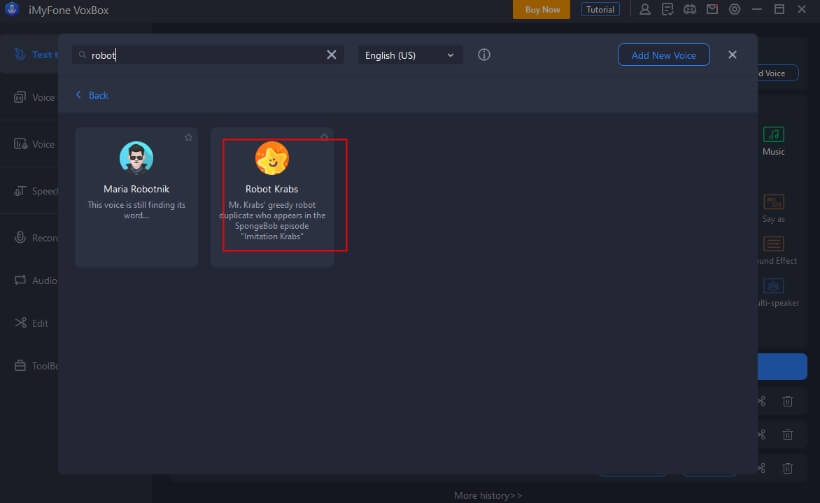Click Maria Robotnik voice name

pos(136,189)
